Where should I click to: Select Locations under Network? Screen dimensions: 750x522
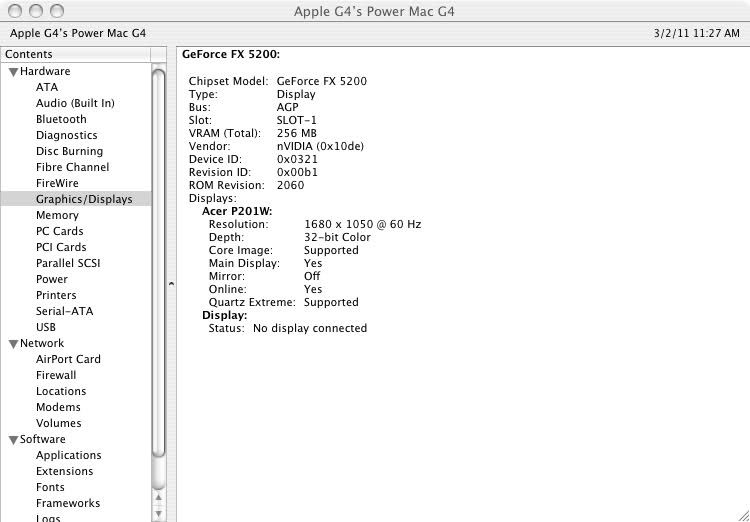click(x=61, y=391)
